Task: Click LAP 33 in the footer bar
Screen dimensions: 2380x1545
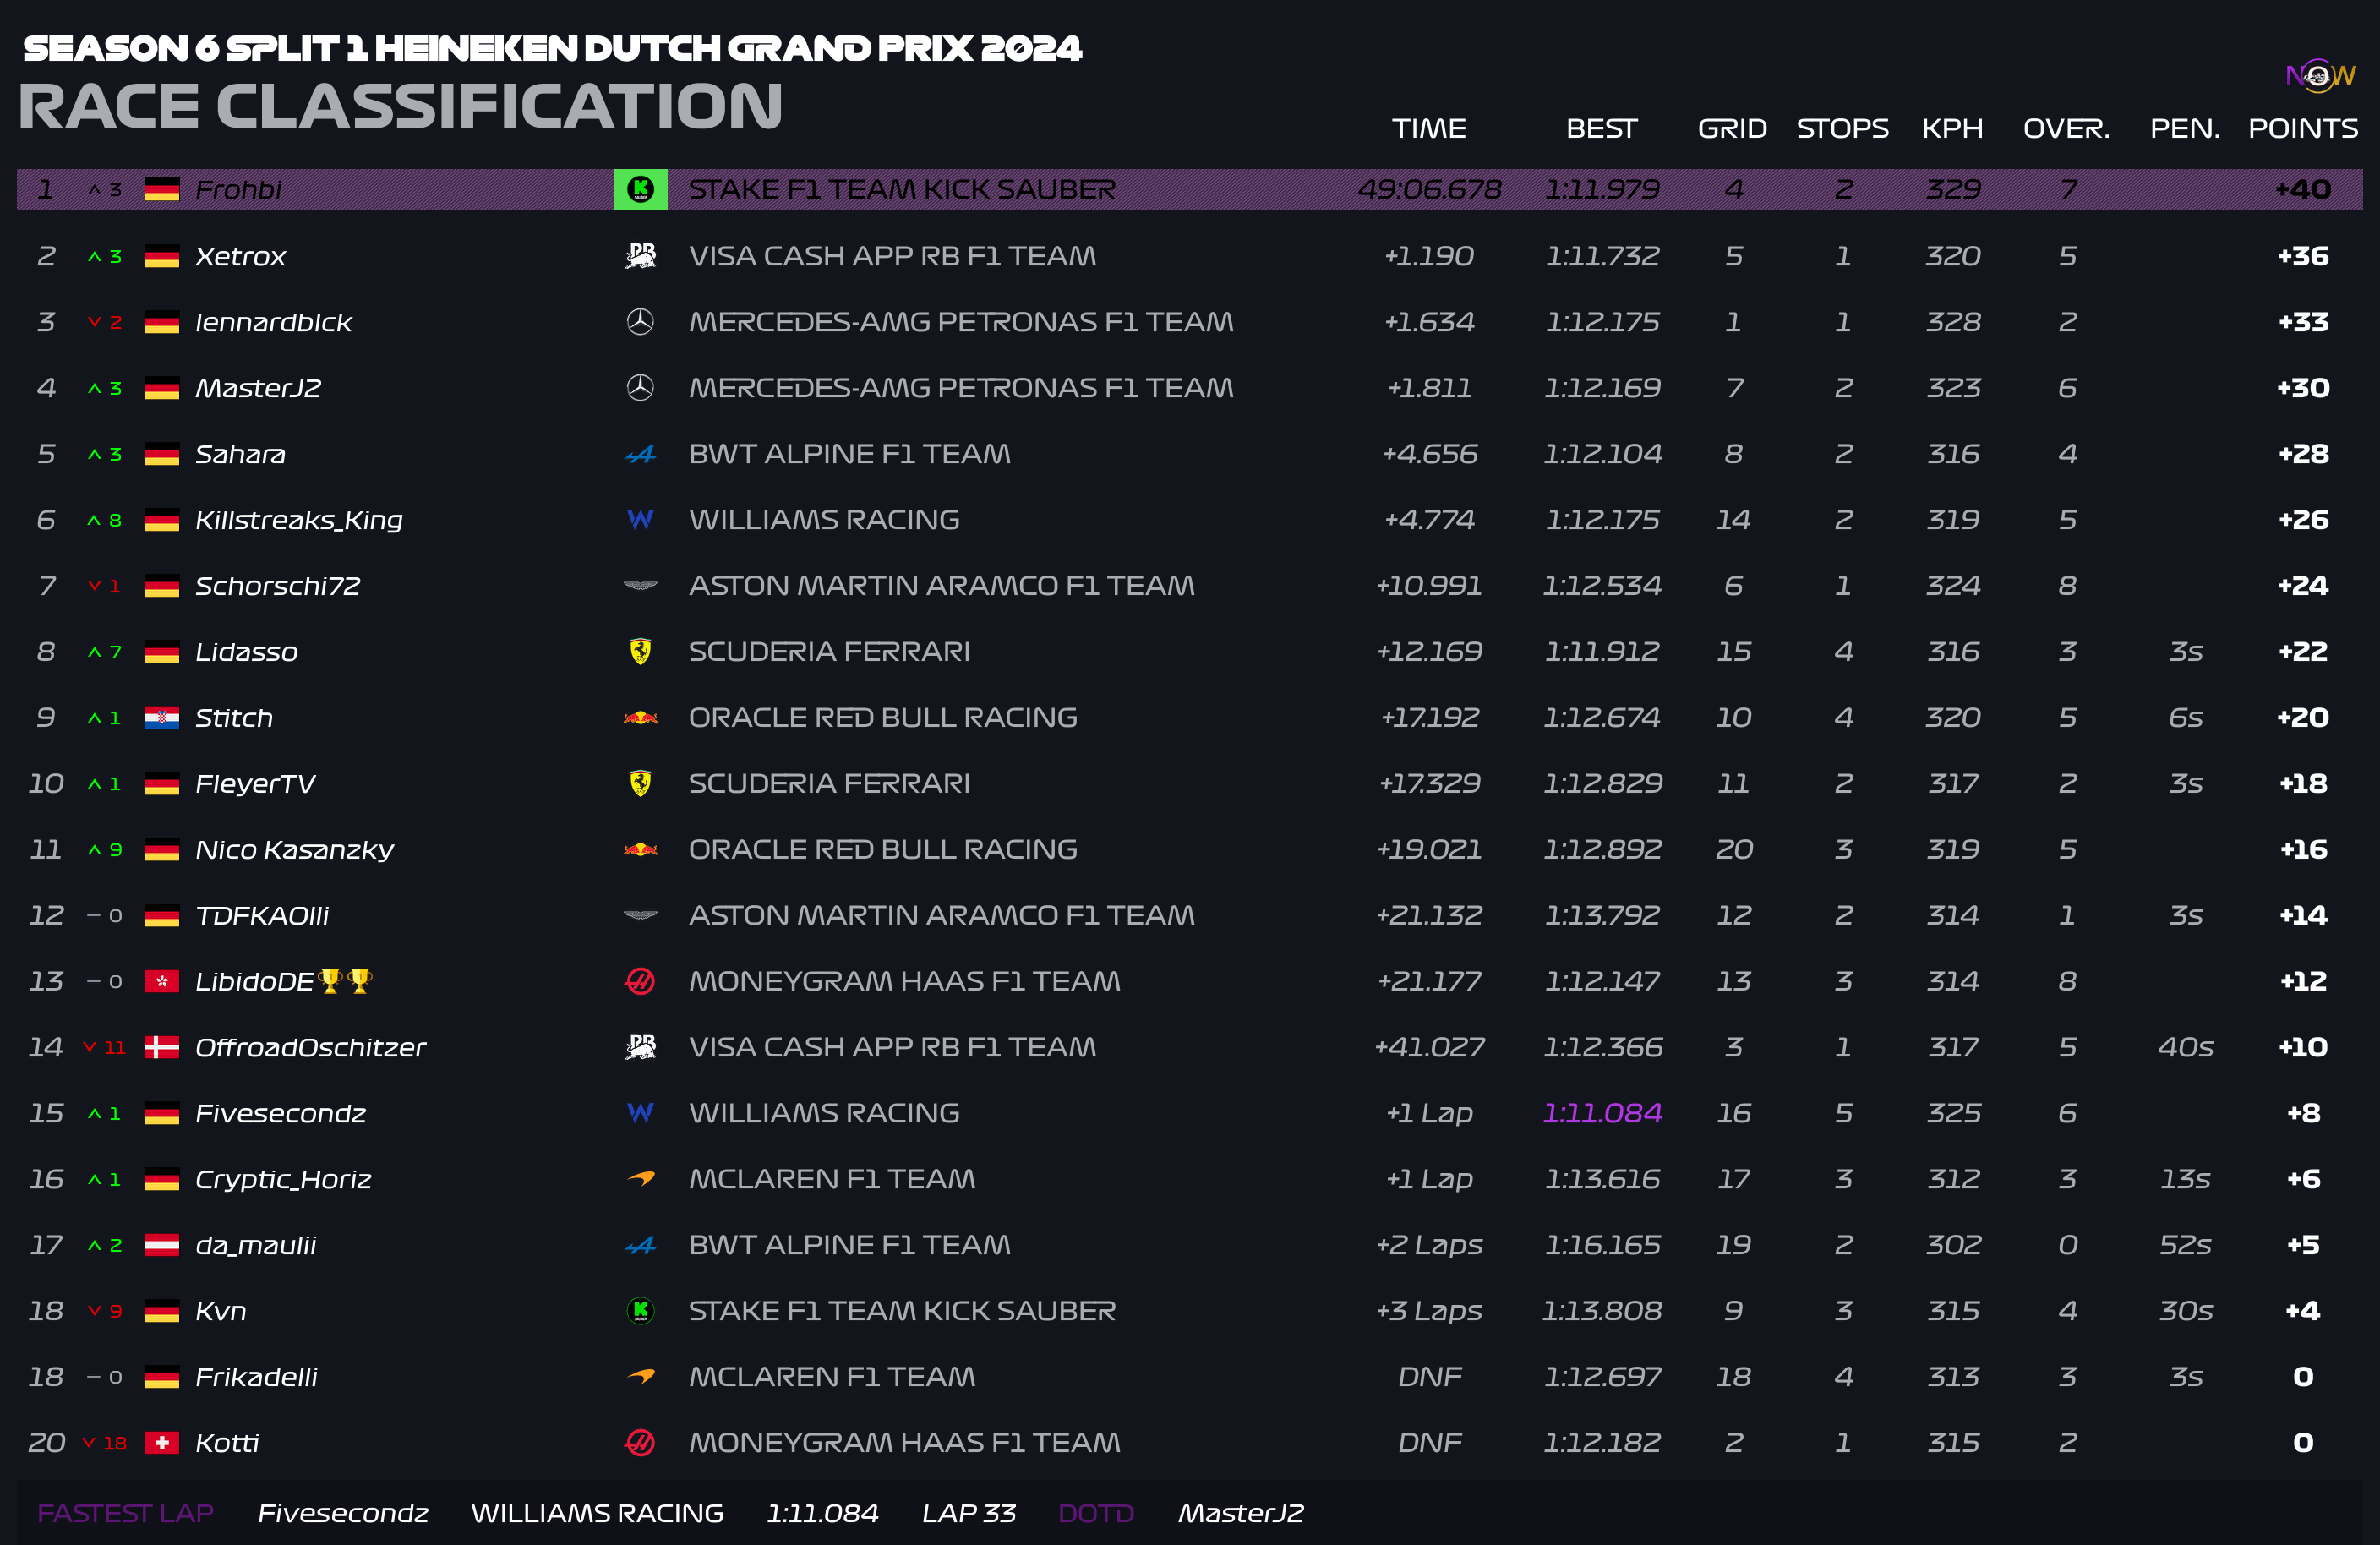Action: pyautogui.click(x=969, y=1513)
